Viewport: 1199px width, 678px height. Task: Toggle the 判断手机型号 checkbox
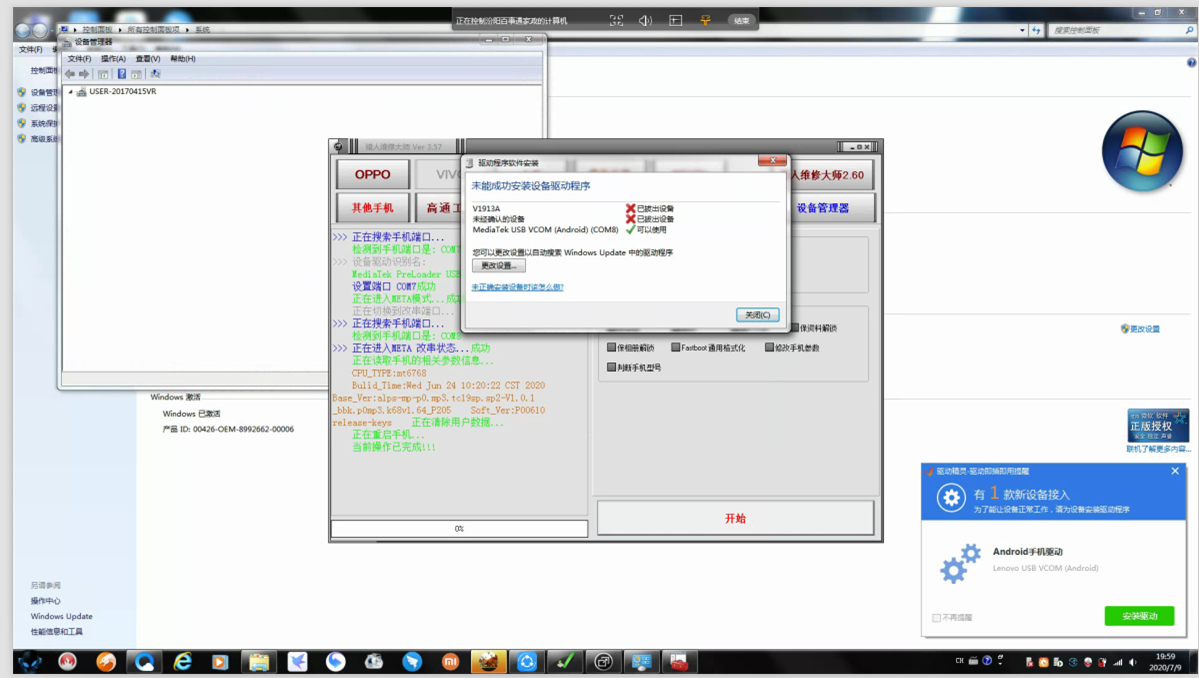(x=611, y=368)
